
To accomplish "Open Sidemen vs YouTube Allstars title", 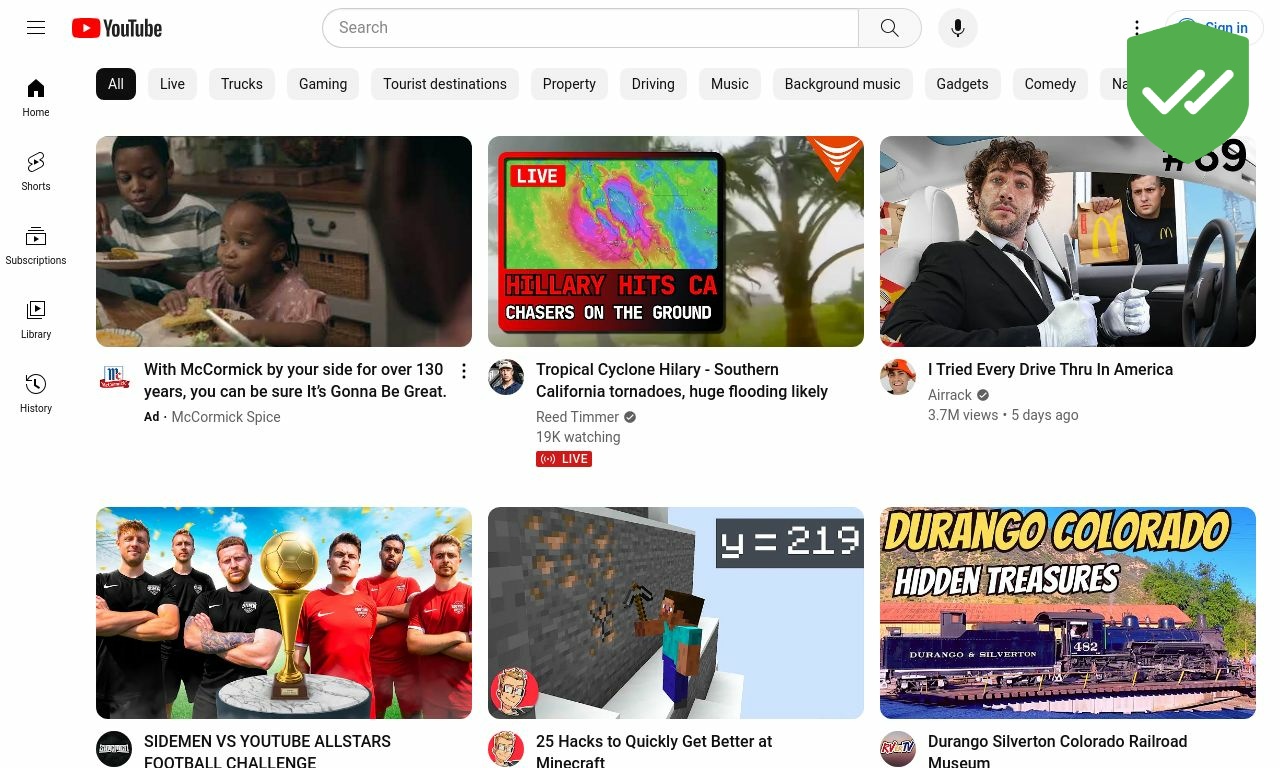I will point(267,752).
